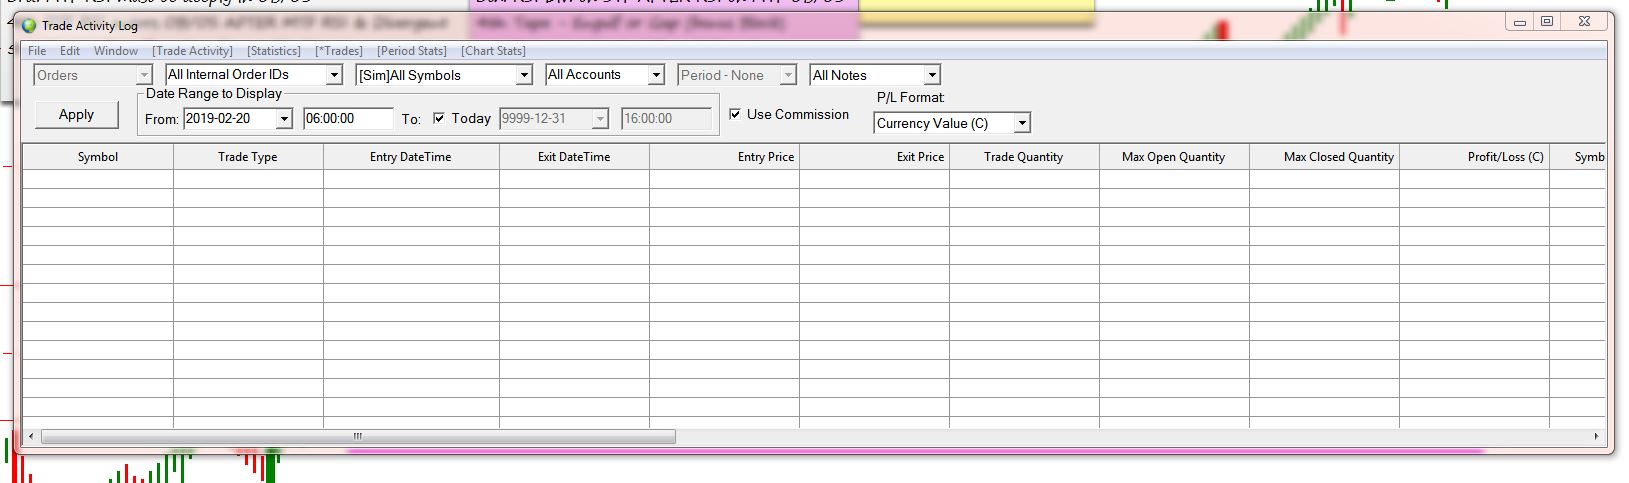This screenshot has width=1629, height=483.
Task: Minimize the Trade Activity Log window
Action: click(x=1520, y=22)
